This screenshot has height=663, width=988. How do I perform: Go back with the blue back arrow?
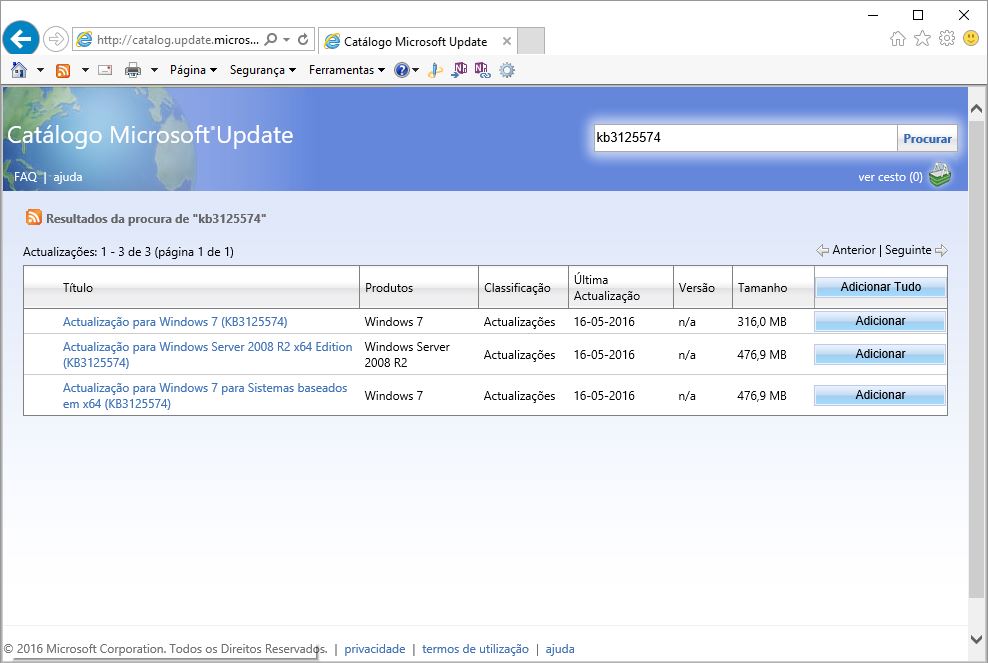coord(21,39)
